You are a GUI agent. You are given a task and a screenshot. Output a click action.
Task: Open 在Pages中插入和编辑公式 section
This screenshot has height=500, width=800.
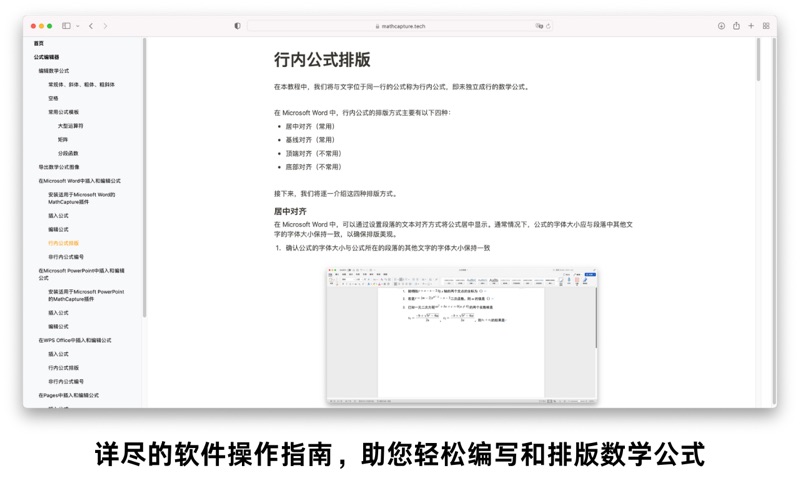tap(68, 395)
